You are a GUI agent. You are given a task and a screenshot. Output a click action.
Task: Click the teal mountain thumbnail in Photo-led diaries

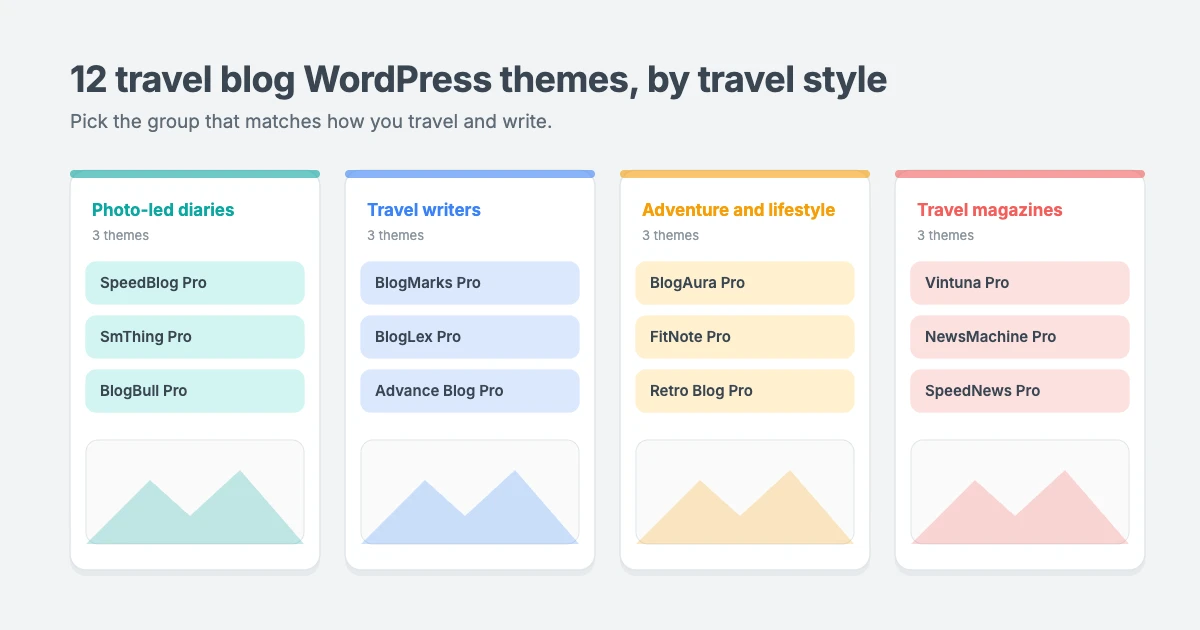[x=195, y=492]
